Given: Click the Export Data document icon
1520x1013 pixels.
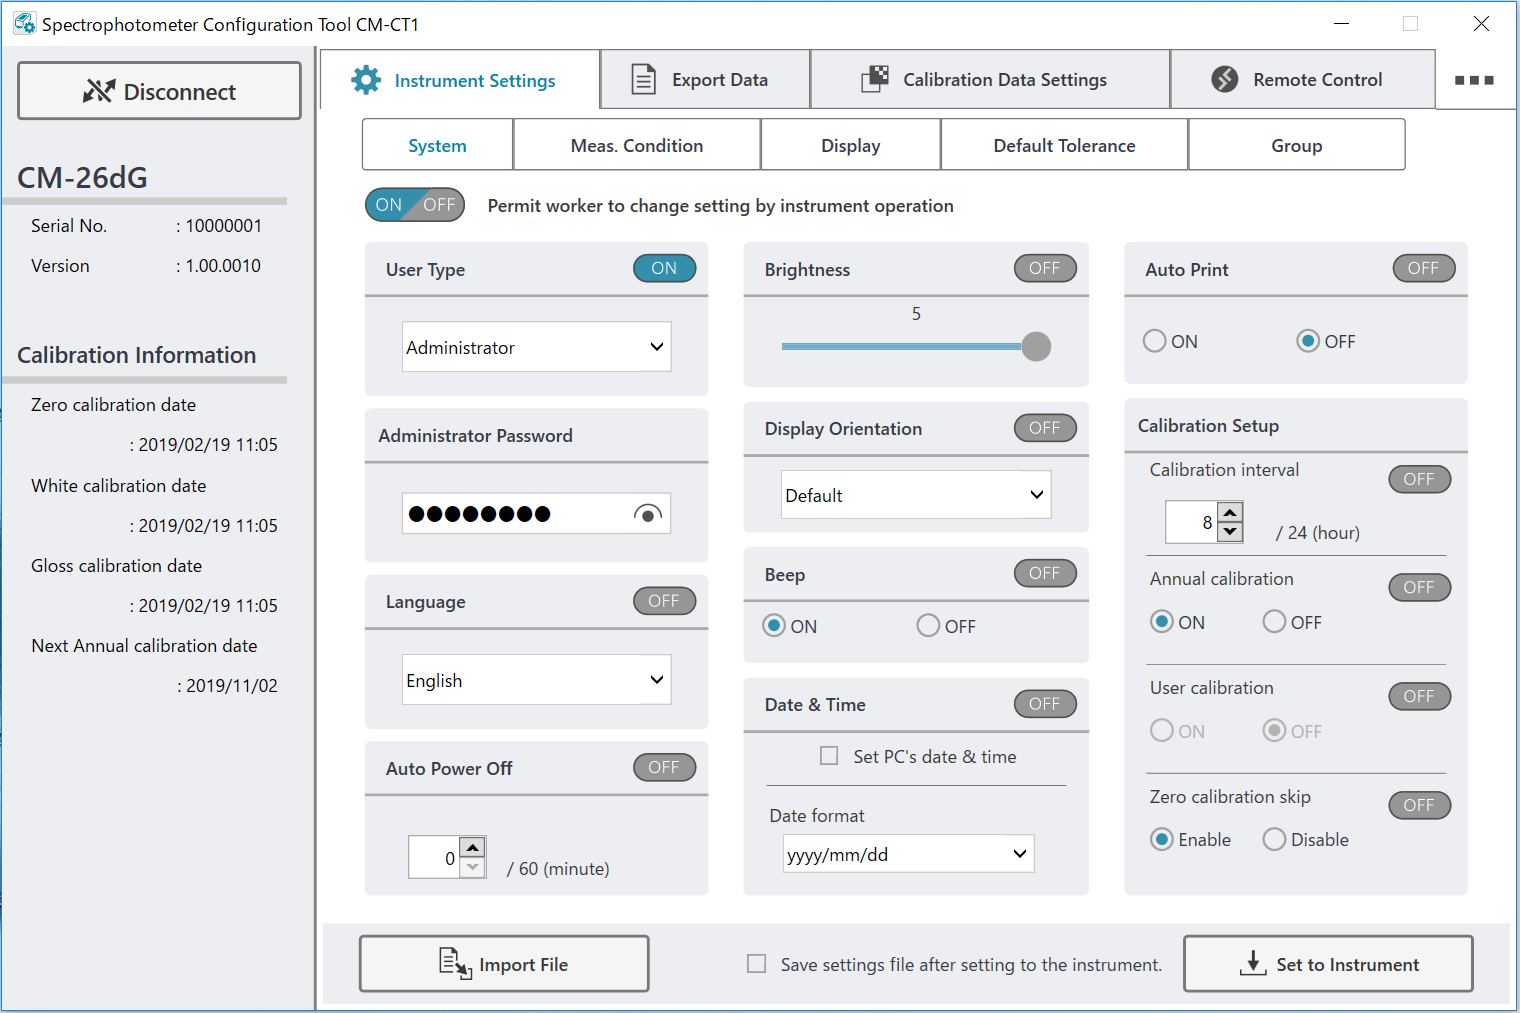Looking at the screenshot, I should [x=644, y=80].
